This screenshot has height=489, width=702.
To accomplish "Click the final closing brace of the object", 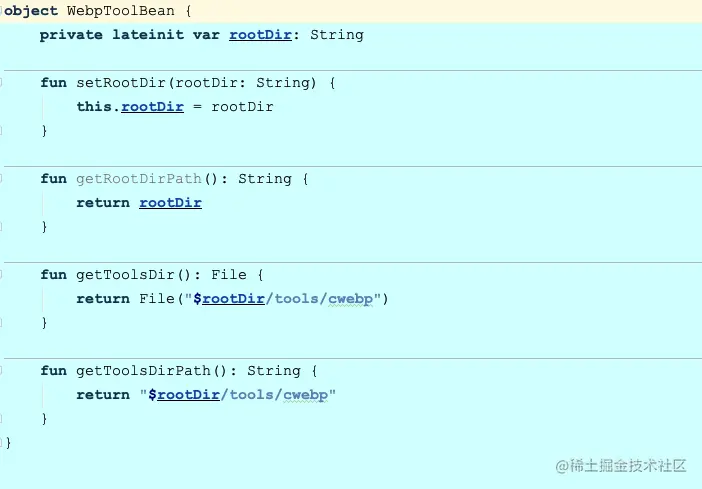I will [8, 443].
